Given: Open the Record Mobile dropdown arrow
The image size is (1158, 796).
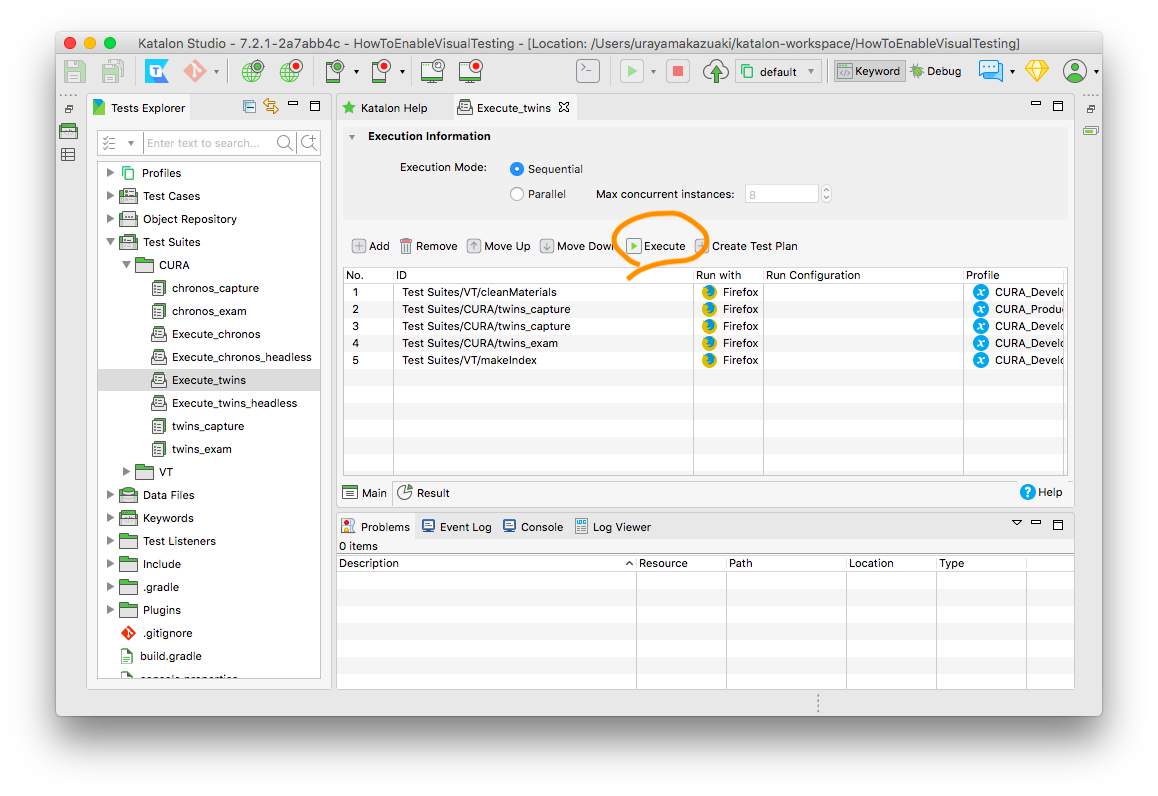Looking at the screenshot, I should [x=402, y=72].
